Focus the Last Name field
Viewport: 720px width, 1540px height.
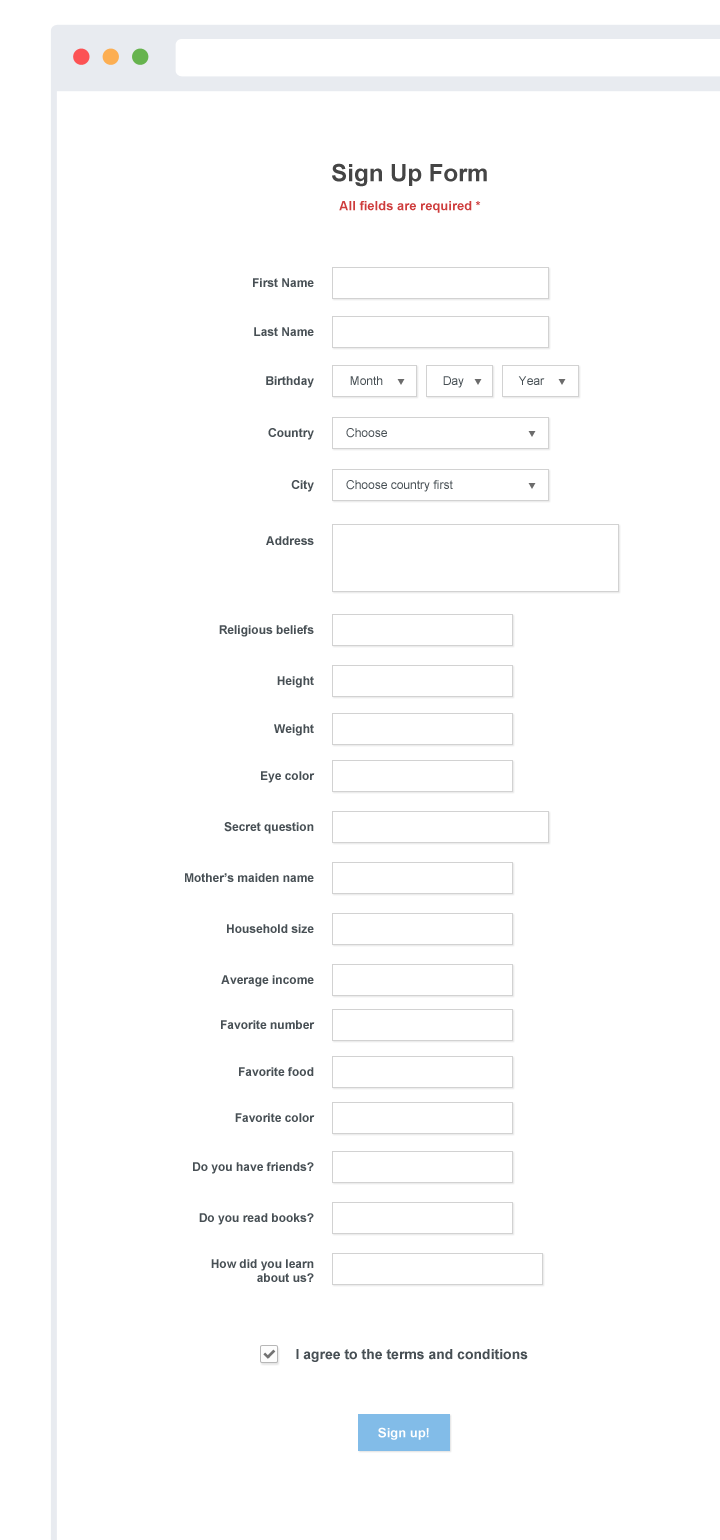pos(440,332)
